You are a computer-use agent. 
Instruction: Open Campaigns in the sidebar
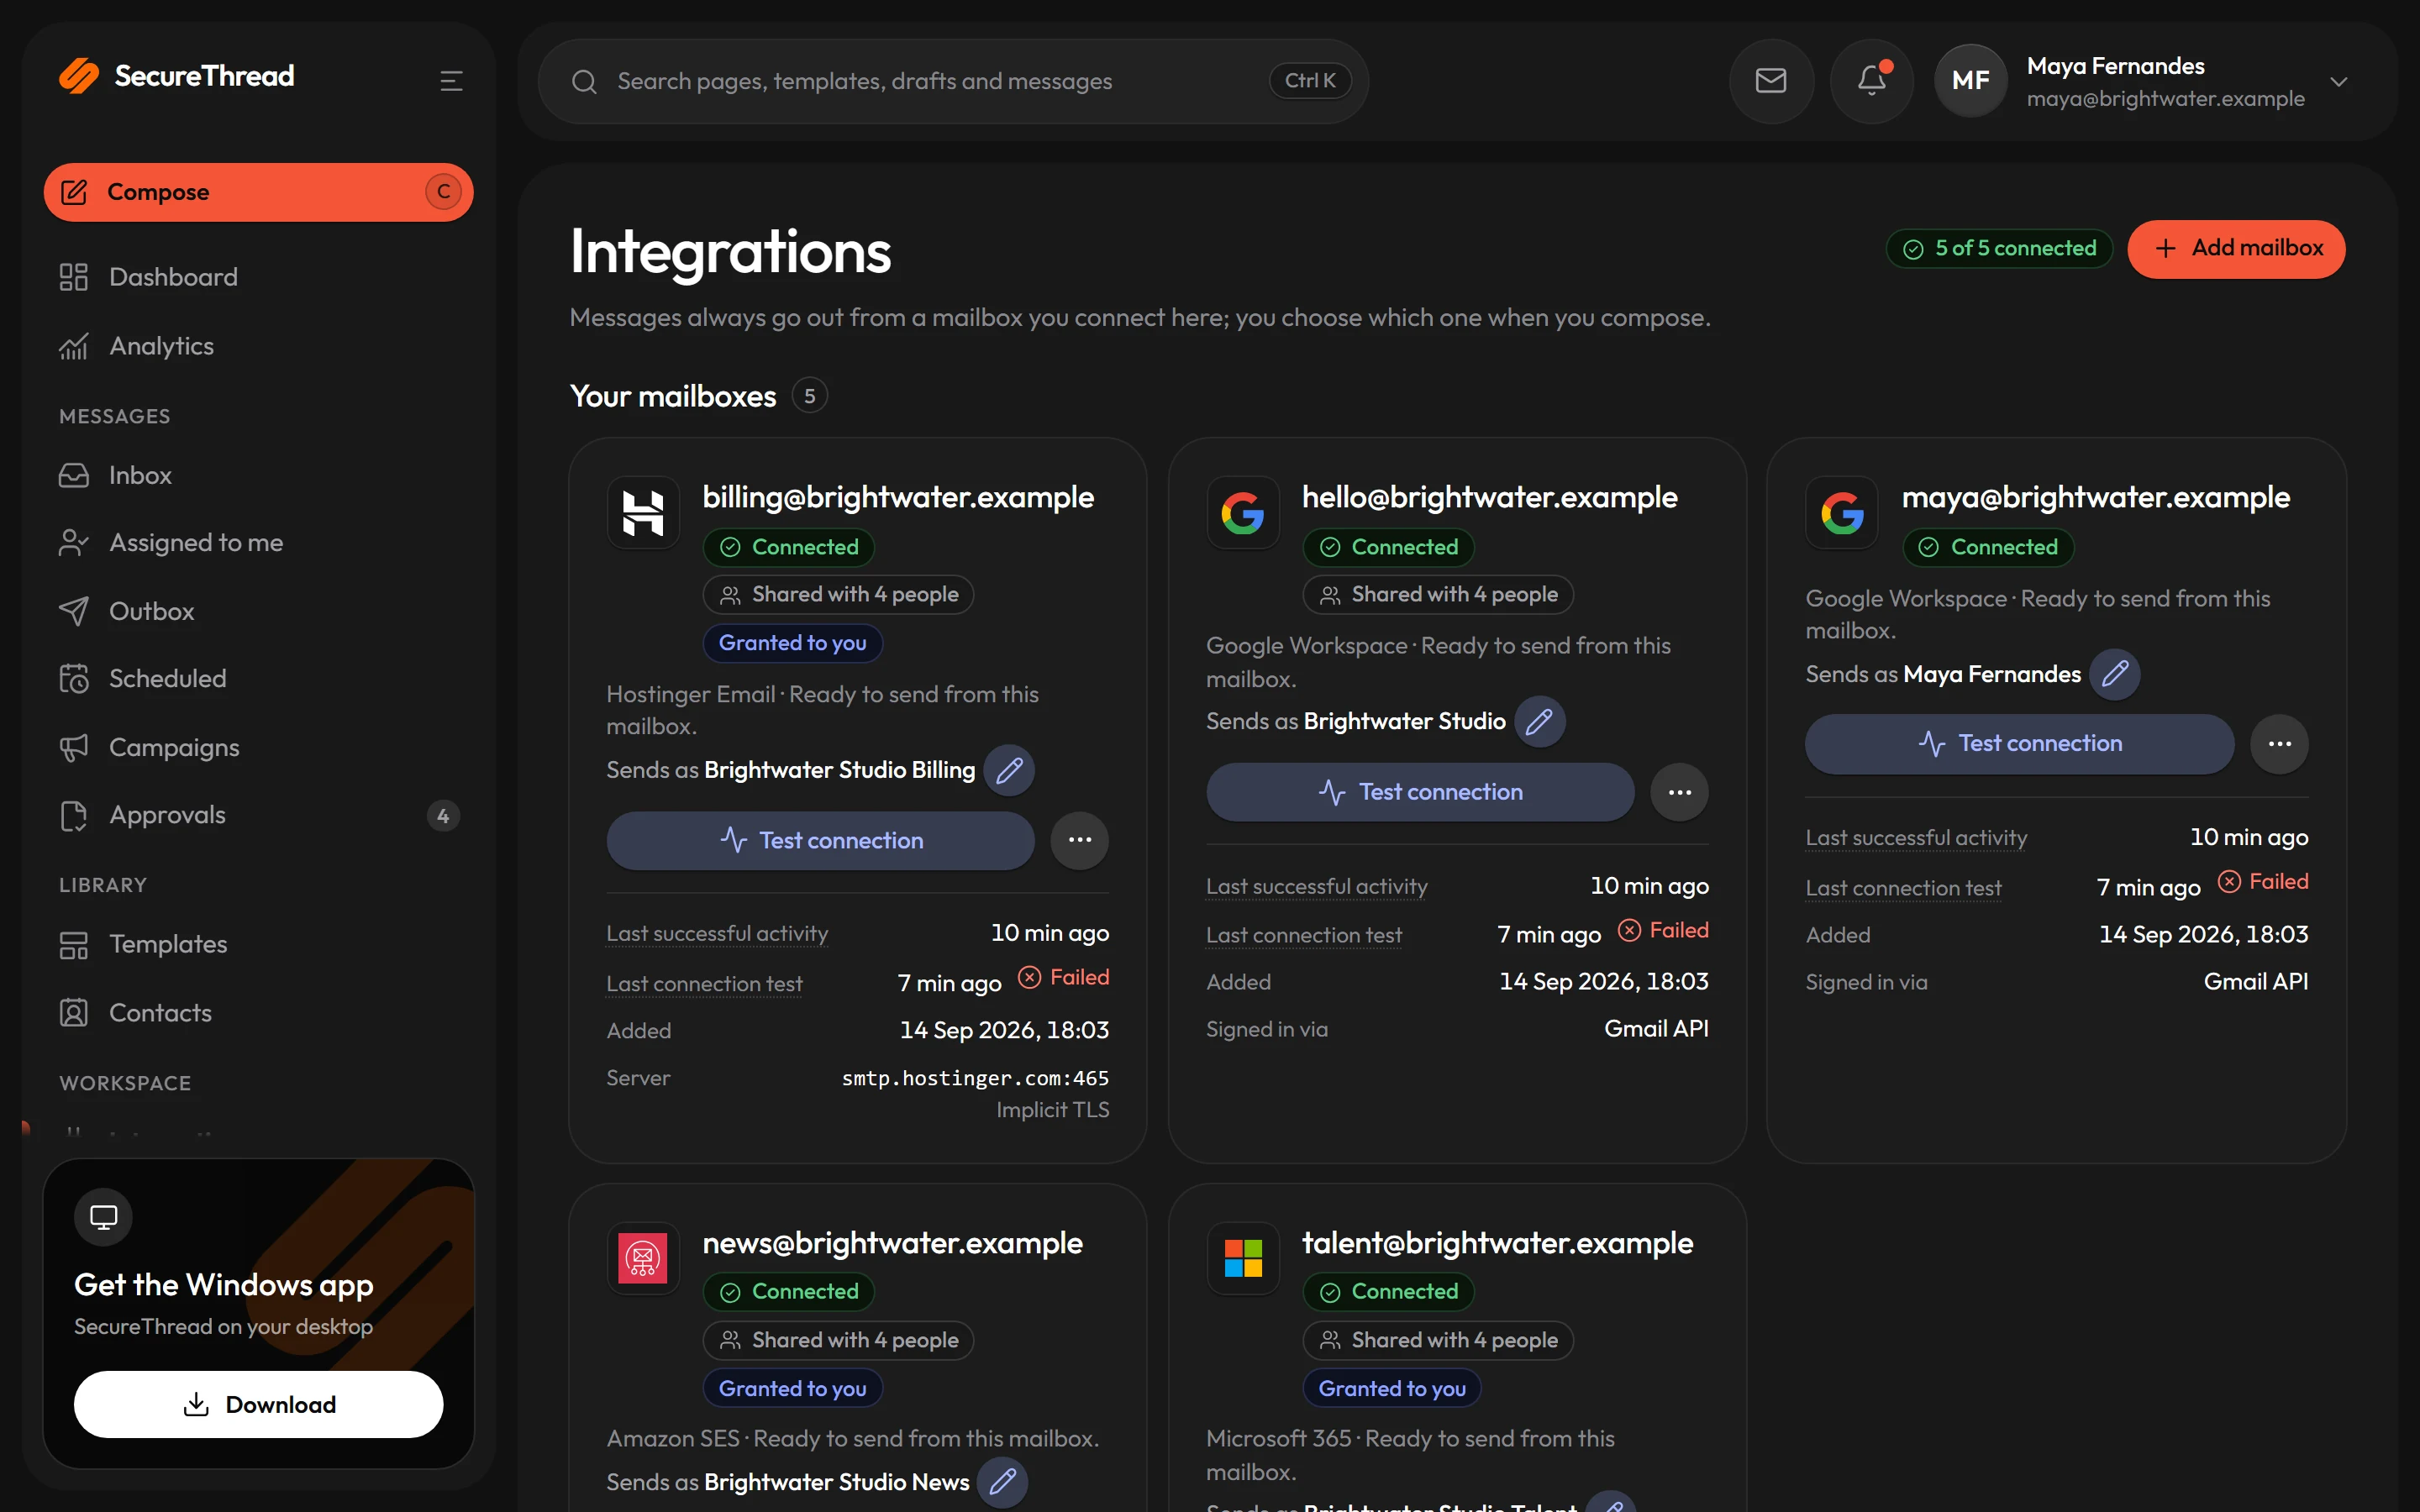pos(258,747)
